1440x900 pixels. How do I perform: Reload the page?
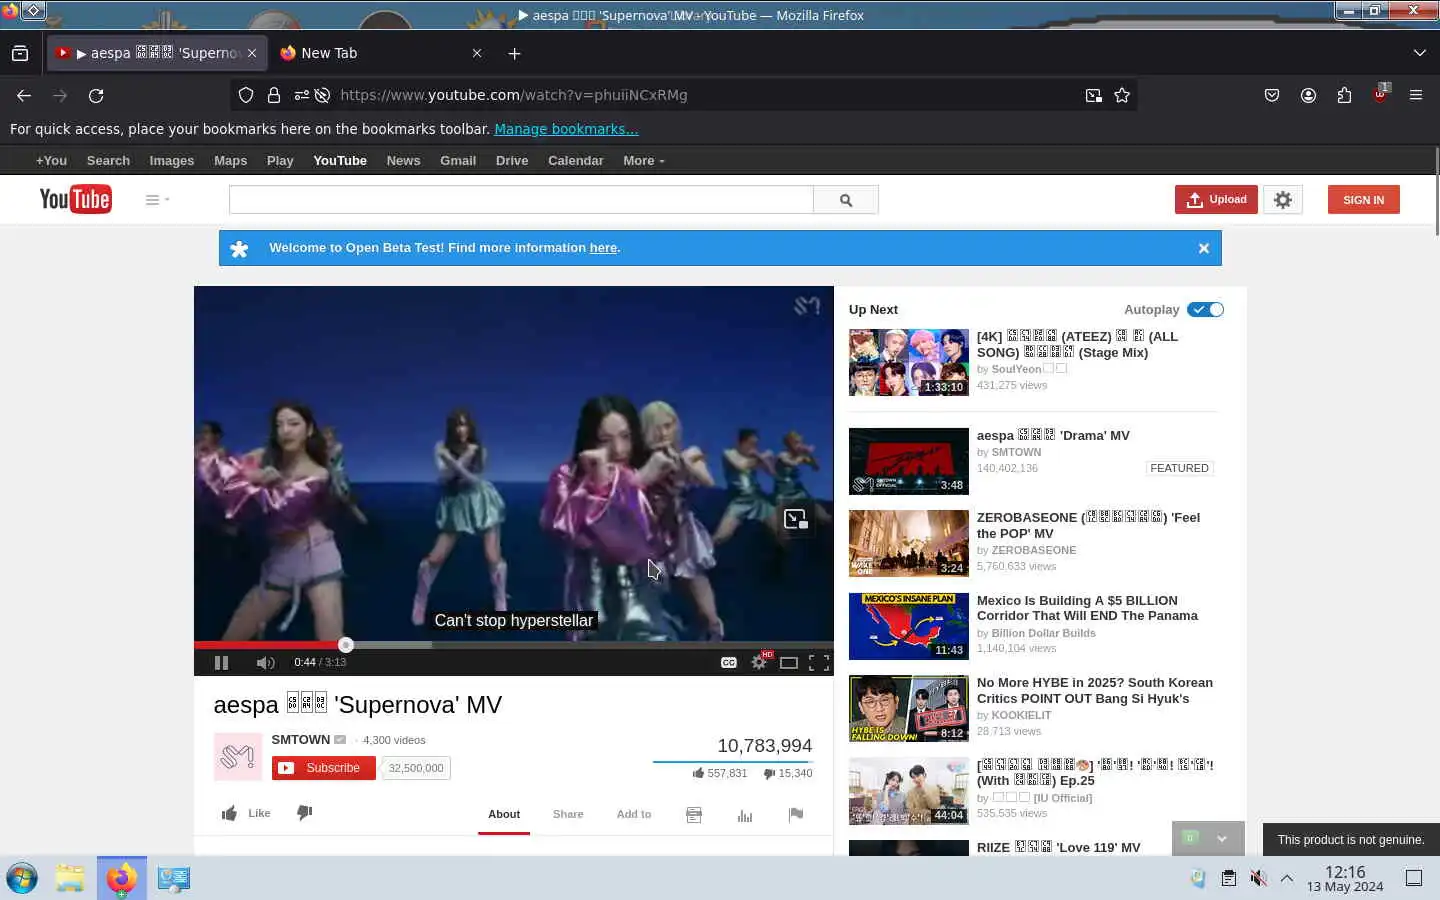tap(96, 95)
